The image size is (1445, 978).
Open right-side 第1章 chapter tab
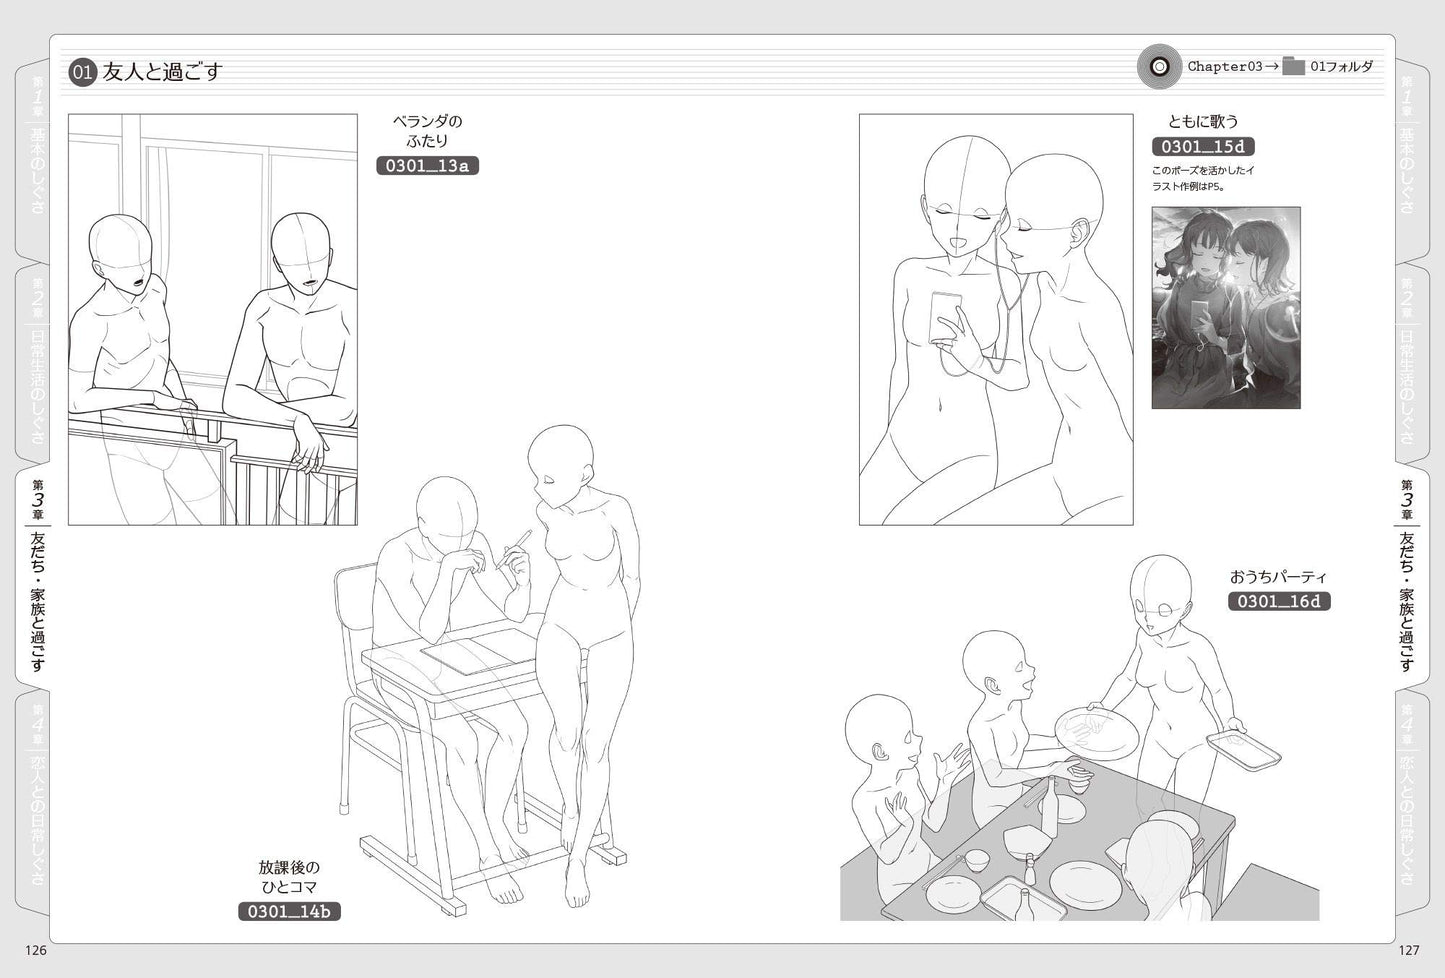tap(1407, 150)
